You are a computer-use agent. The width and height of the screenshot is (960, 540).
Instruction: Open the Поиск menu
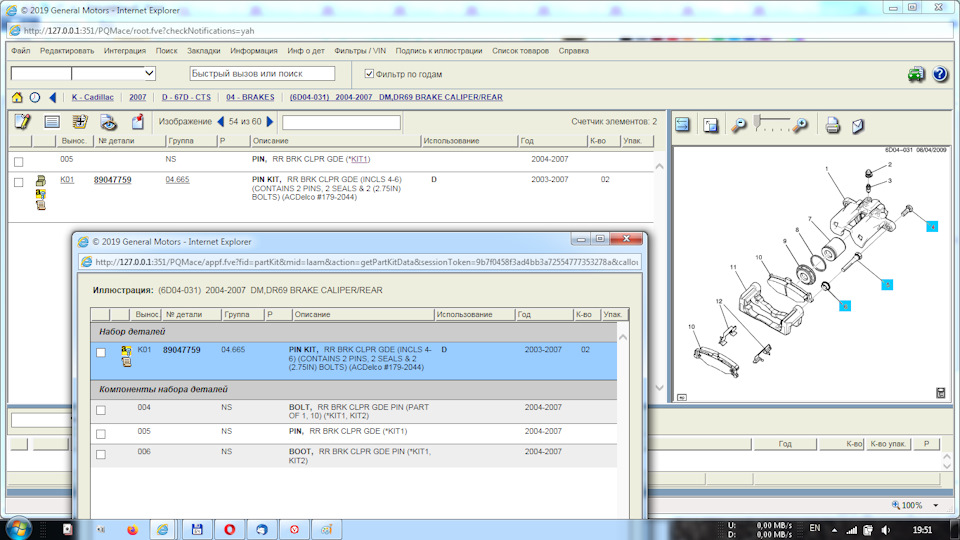166,51
